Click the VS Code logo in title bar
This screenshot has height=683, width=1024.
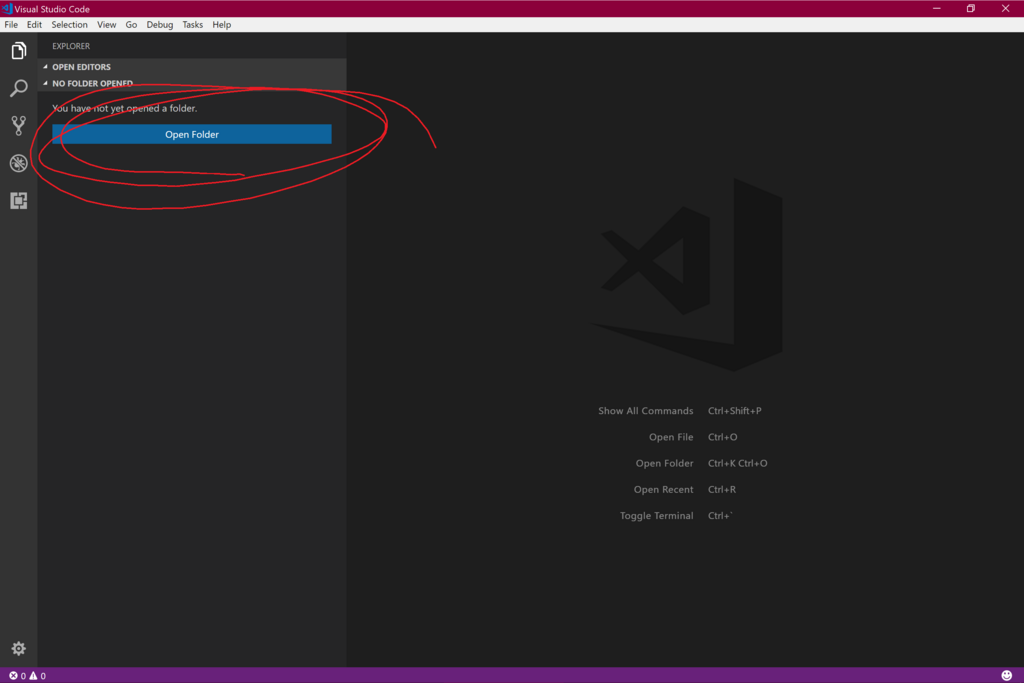[7, 8]
